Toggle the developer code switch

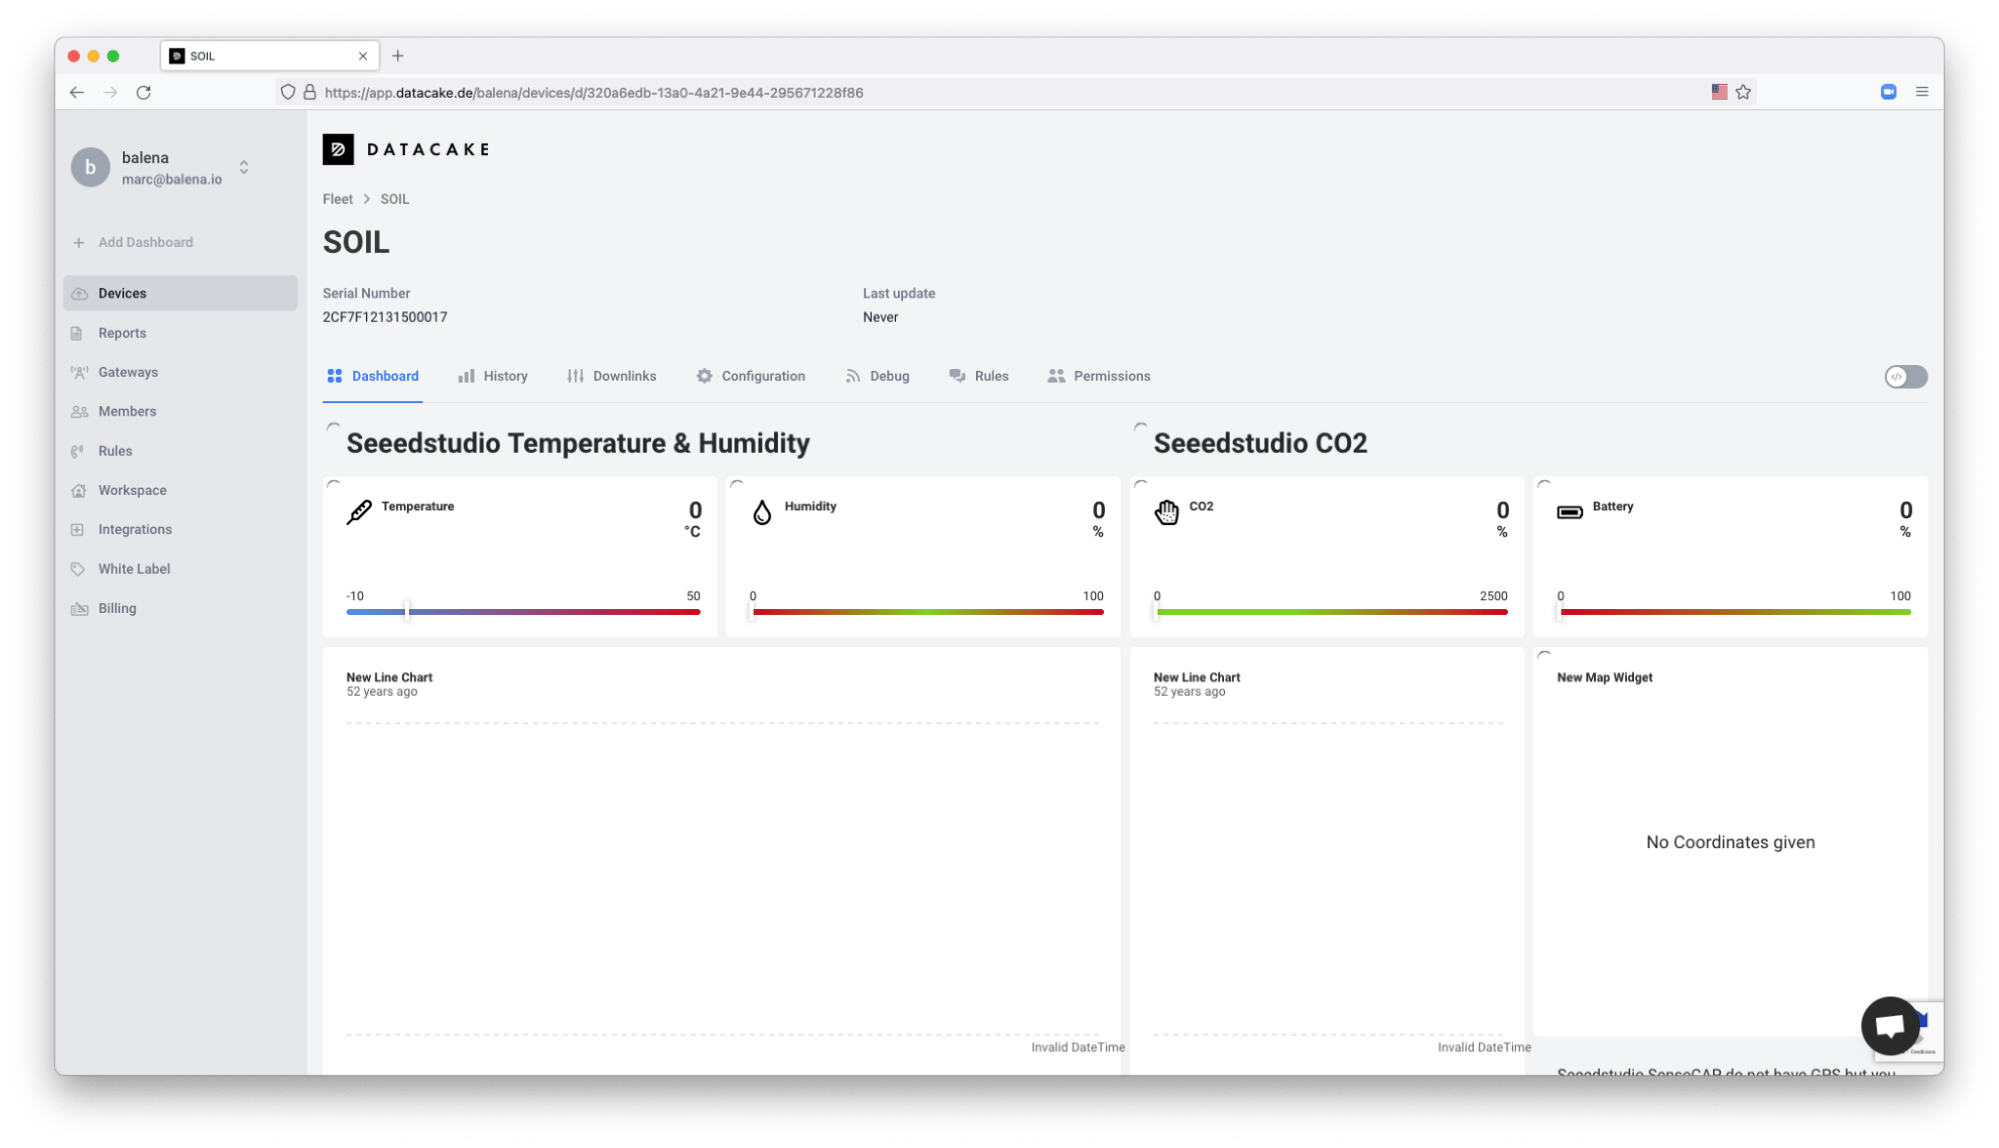1905,376
